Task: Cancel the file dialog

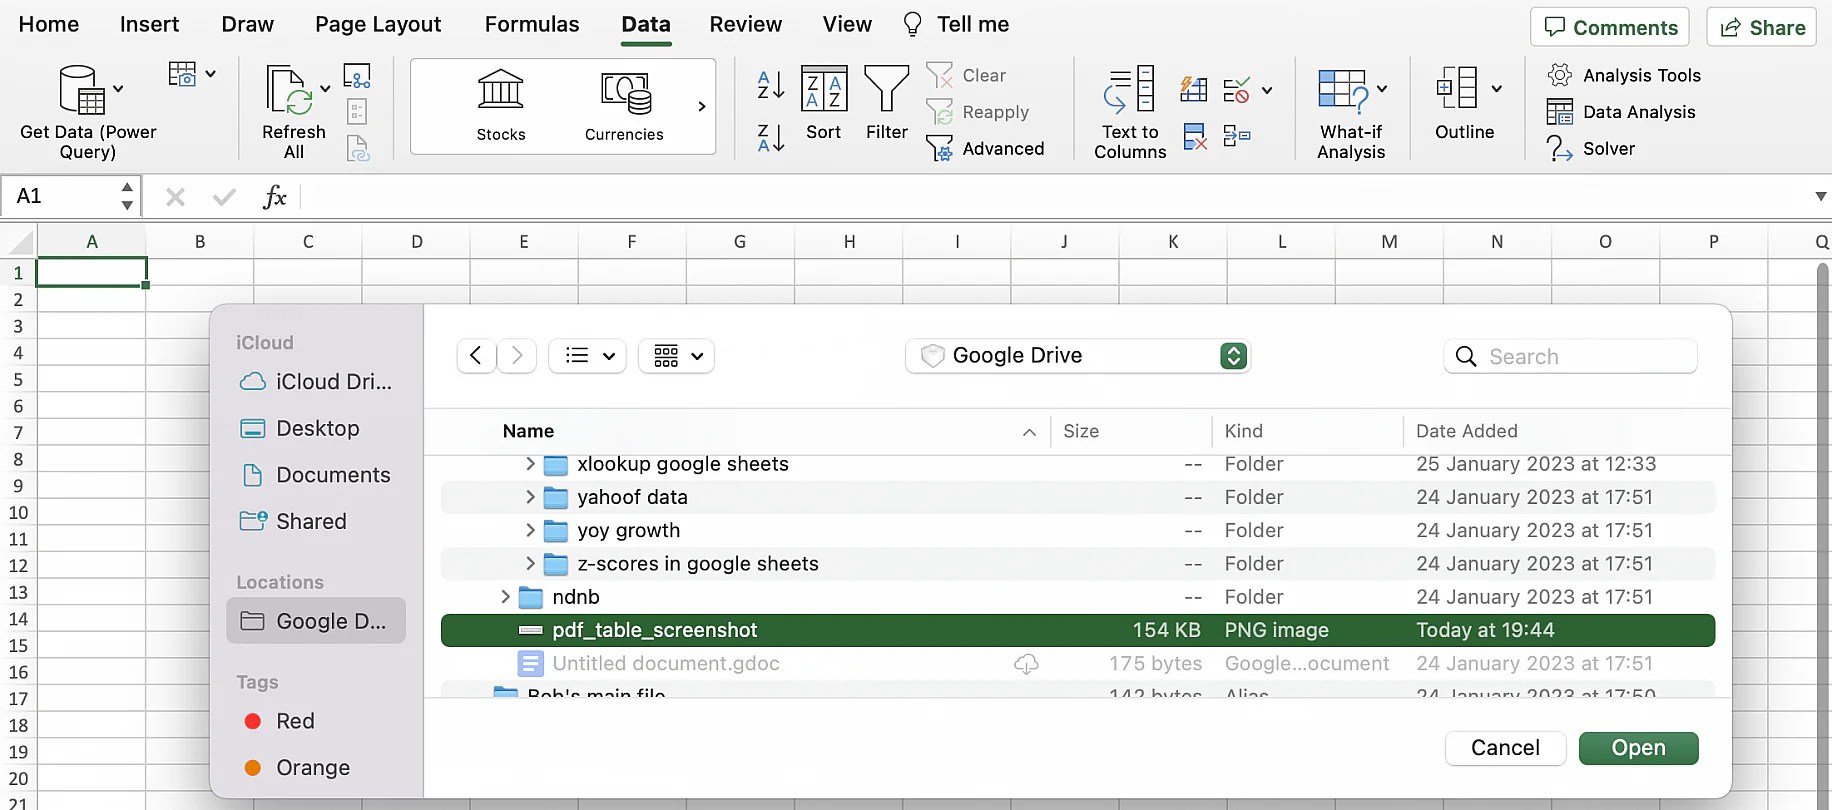Action: [1505, 748]
